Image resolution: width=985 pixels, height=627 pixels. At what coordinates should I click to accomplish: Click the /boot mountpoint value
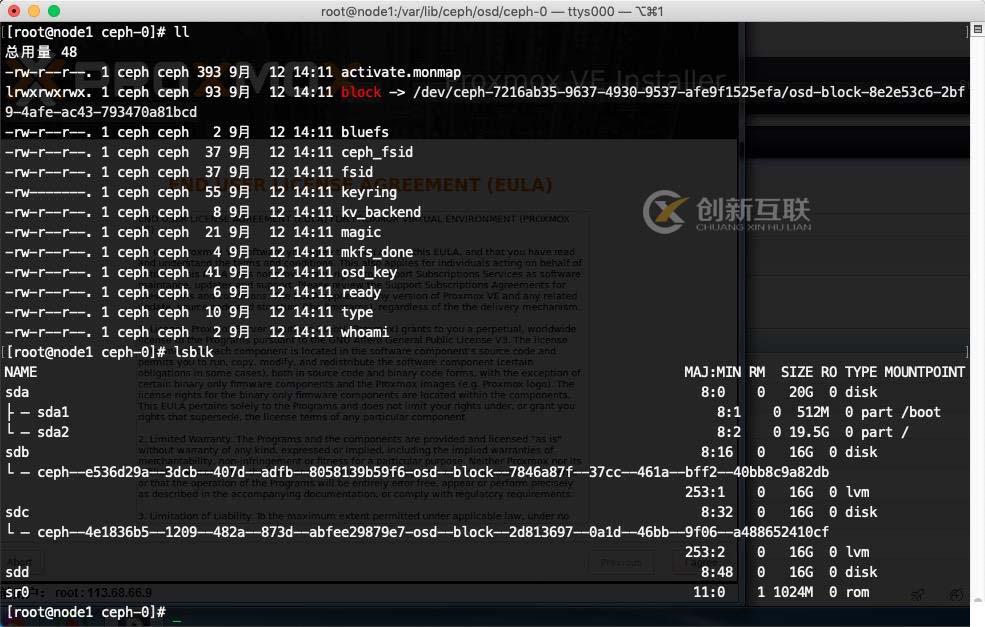click(921, 412)
